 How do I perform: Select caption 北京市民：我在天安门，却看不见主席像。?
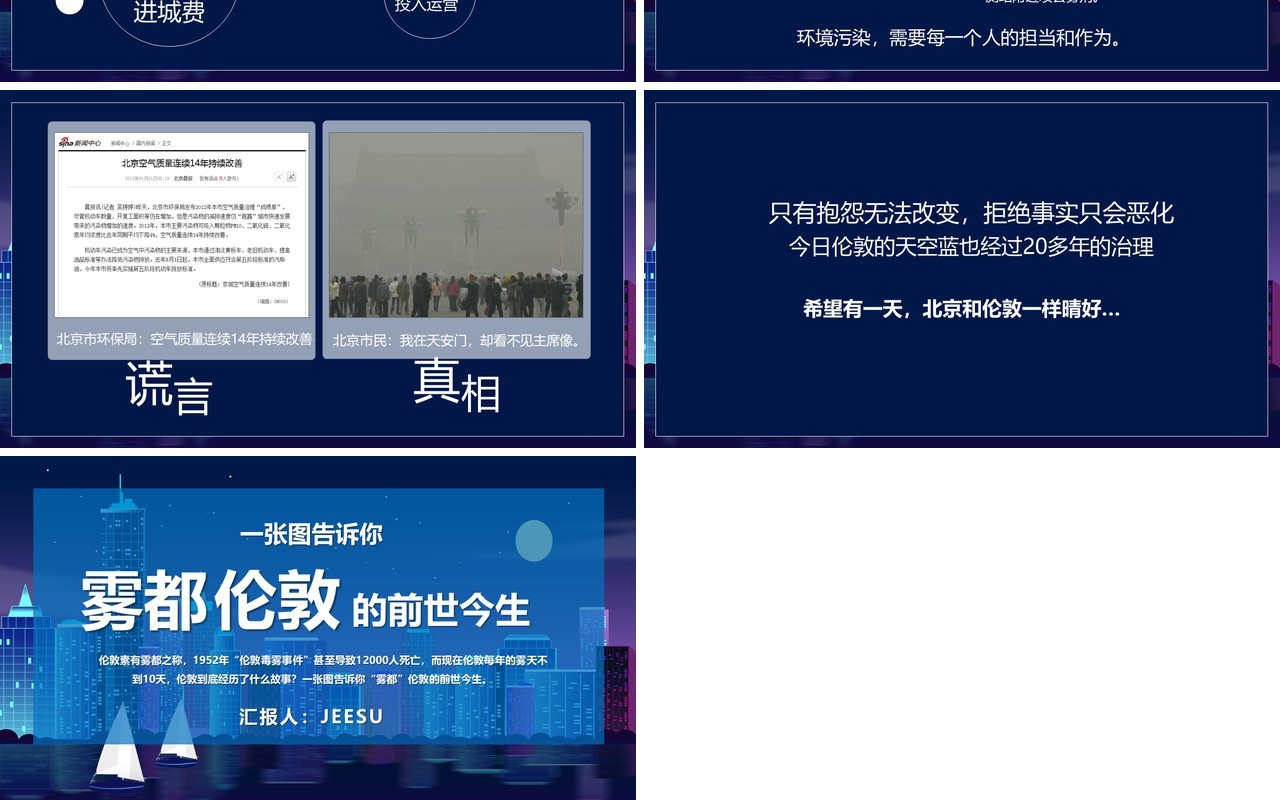click(458, 340)
